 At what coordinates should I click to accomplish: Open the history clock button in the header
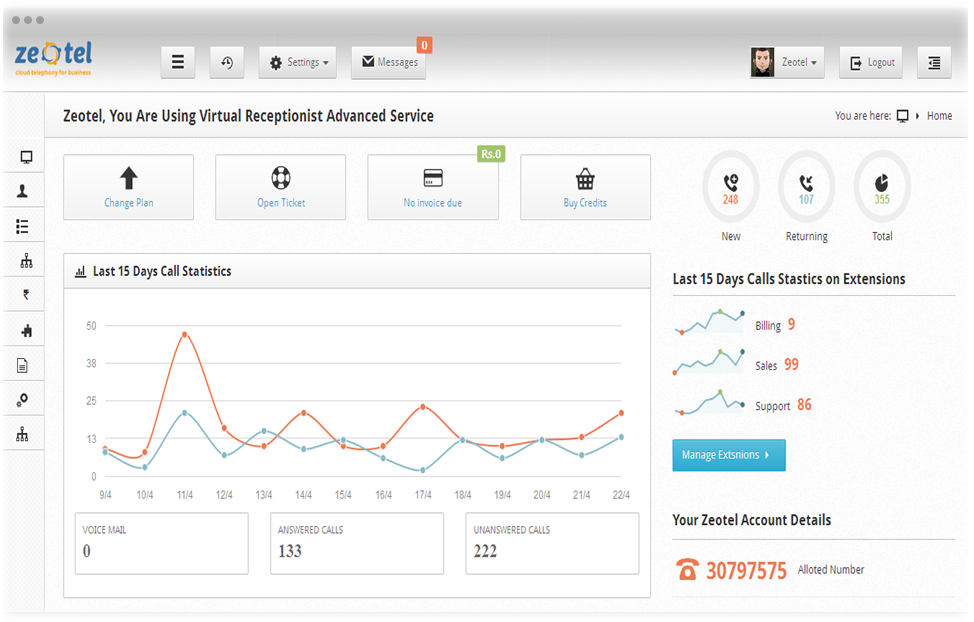(227, 62)
